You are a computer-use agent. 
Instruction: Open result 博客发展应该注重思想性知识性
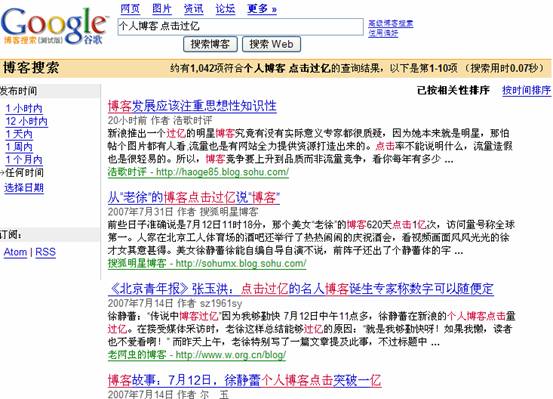192,106
